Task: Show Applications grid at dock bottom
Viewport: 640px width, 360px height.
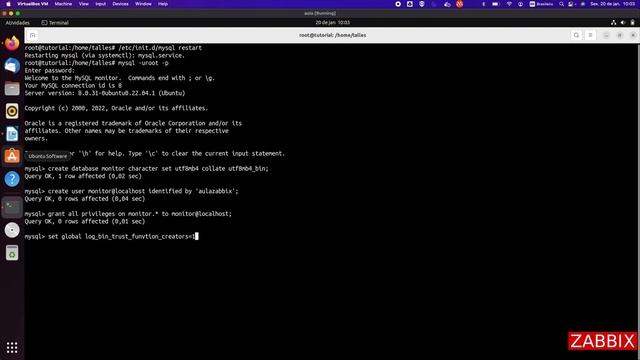Action: (12, 347)
